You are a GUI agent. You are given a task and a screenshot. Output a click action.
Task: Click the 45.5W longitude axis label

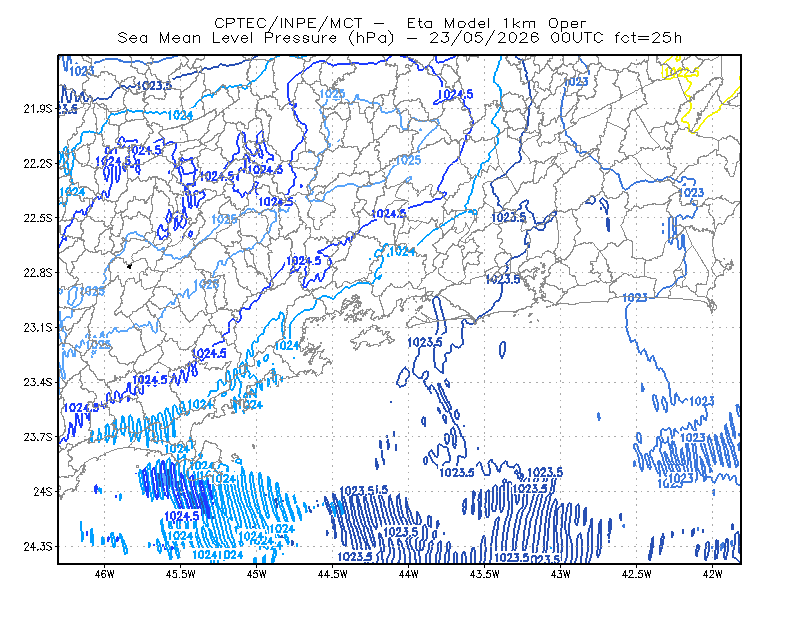coord(181,574)
